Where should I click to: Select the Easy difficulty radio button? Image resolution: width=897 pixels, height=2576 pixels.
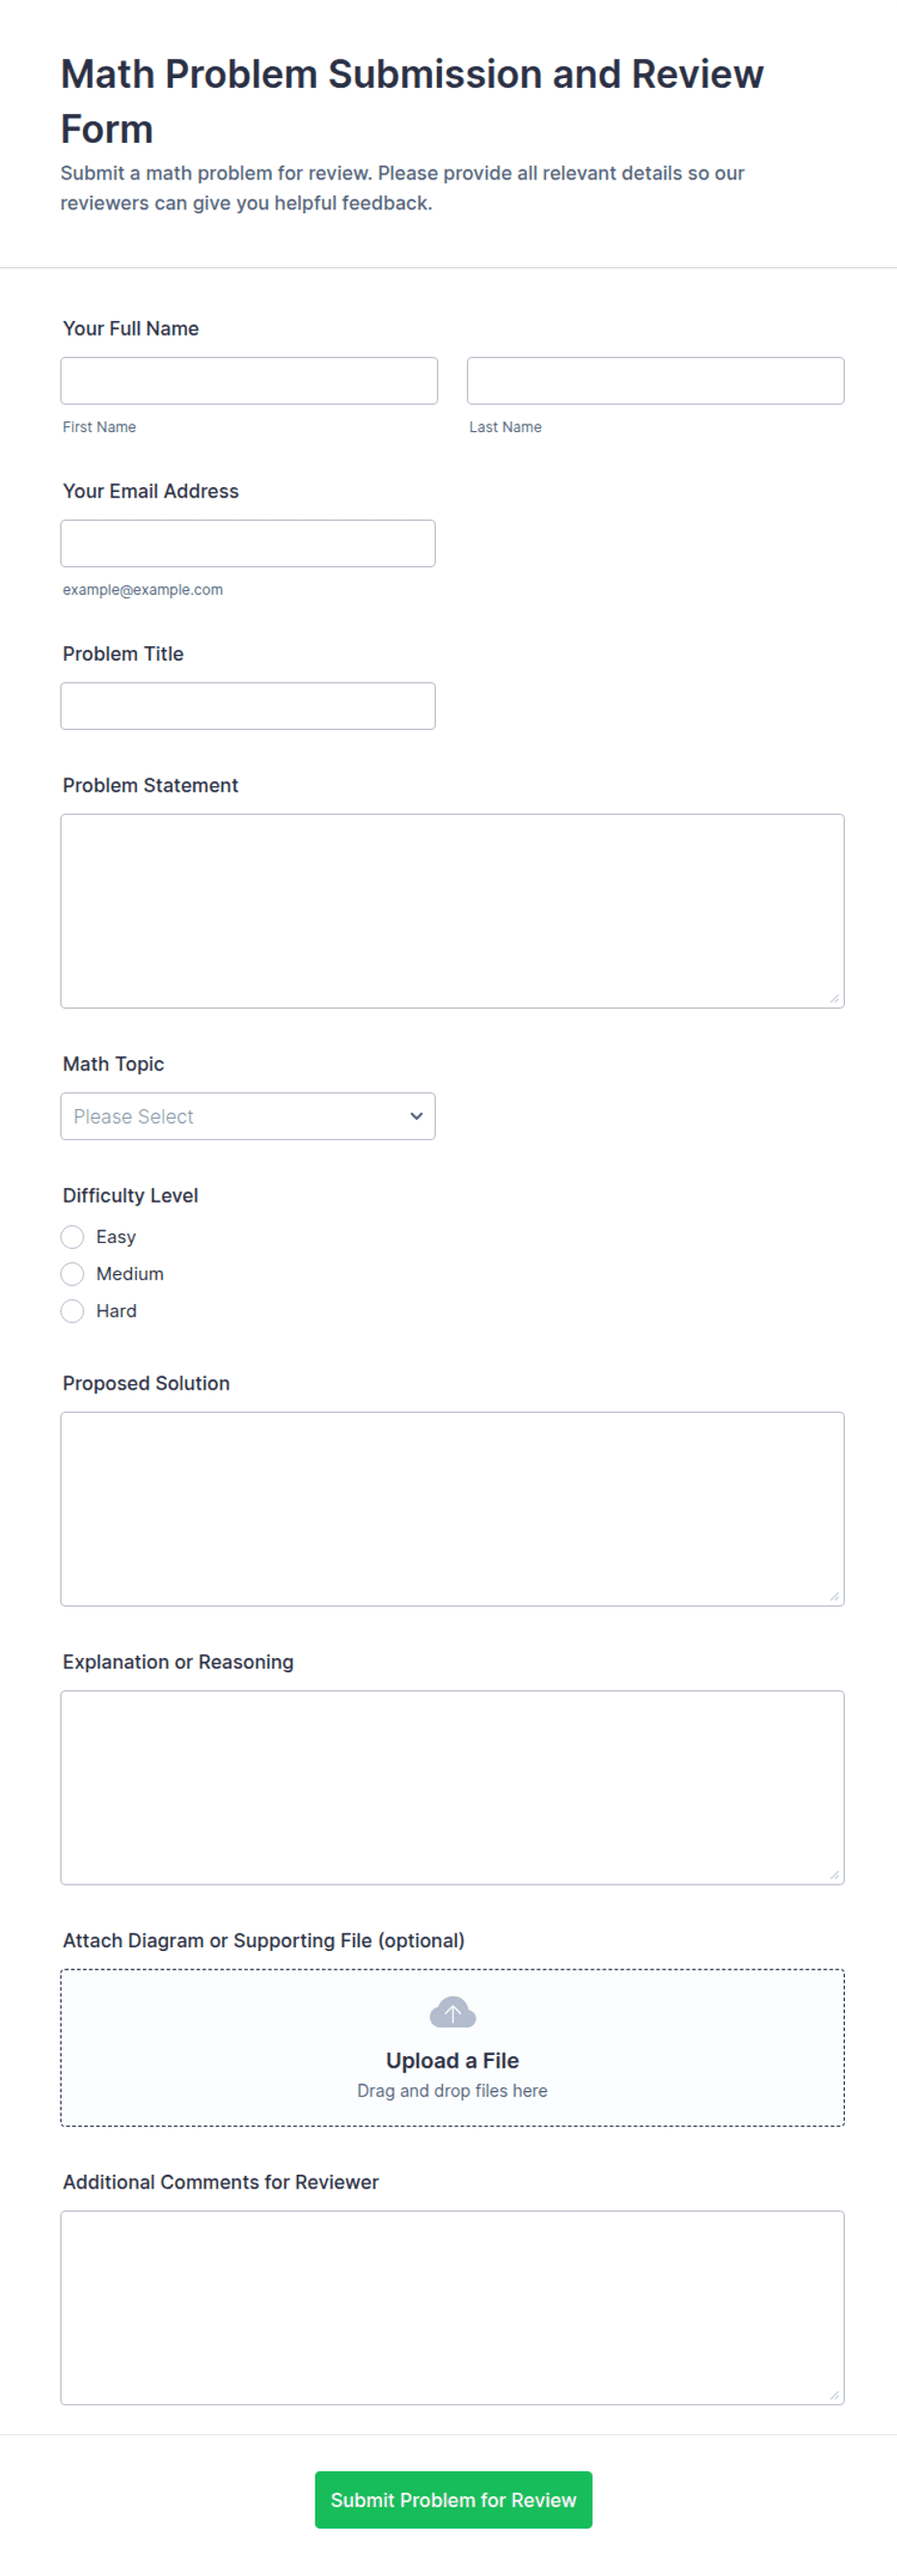pos(72,1237)
